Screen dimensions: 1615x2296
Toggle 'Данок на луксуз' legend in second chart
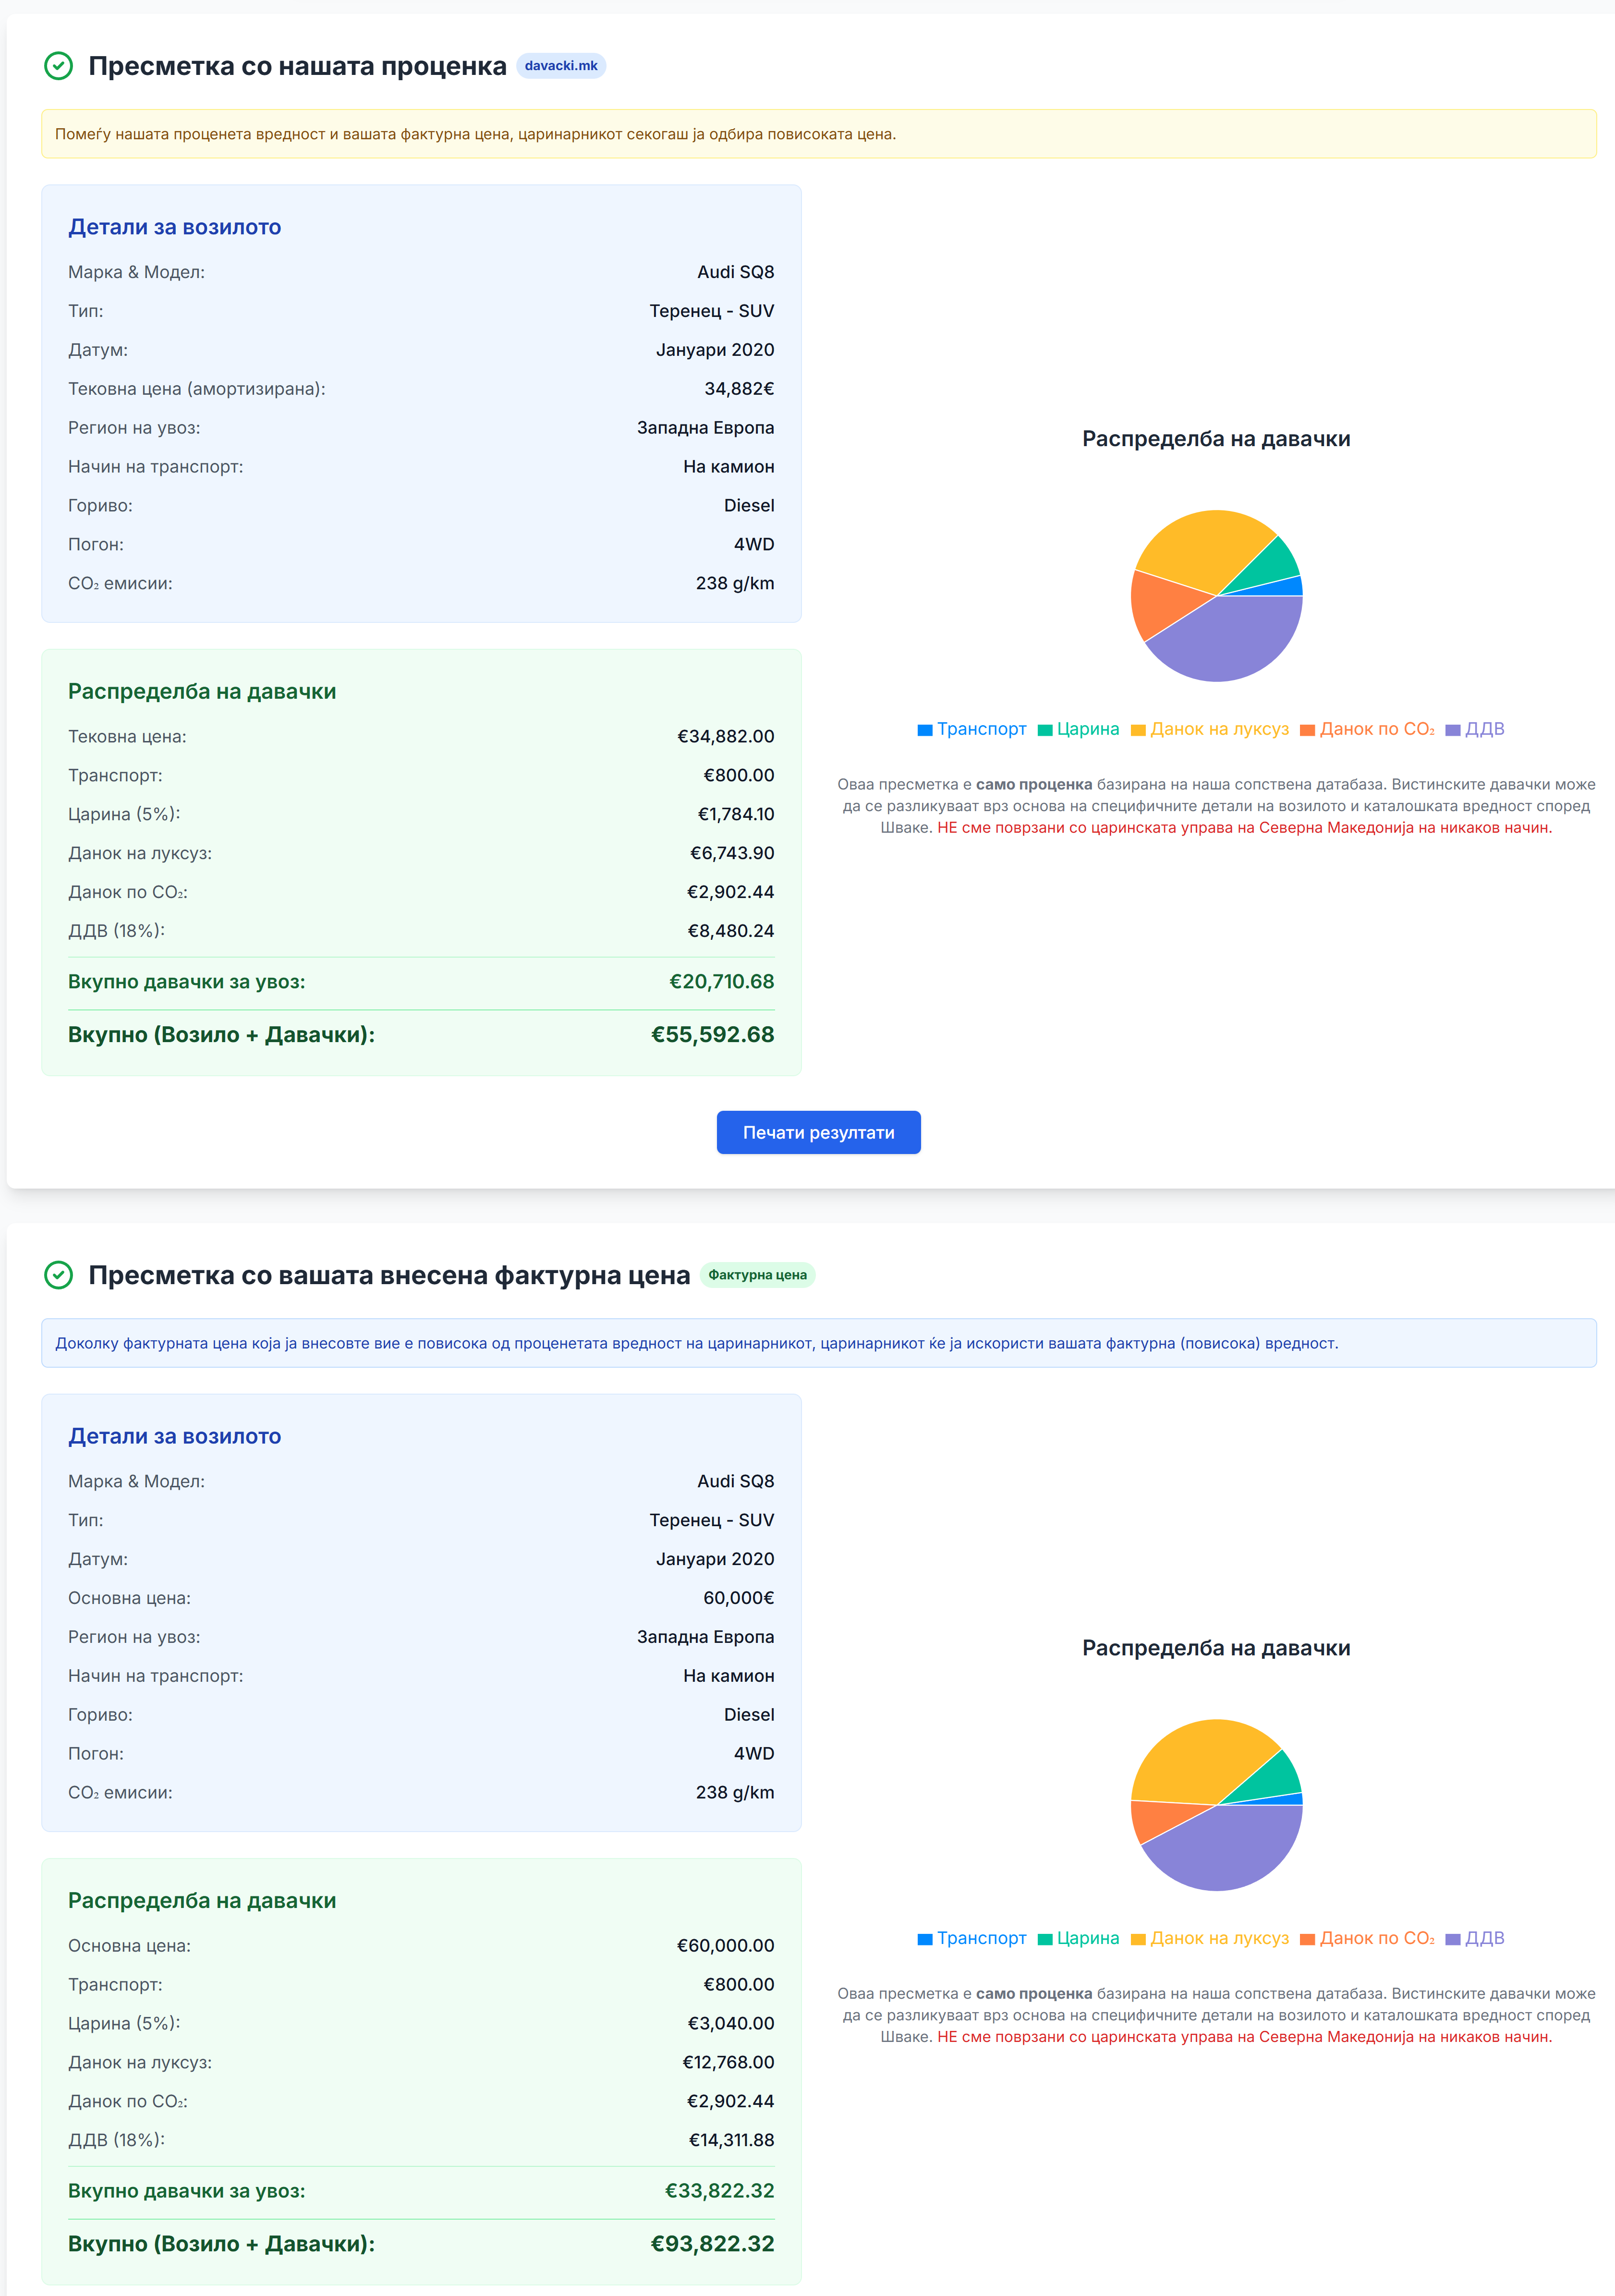(x=1219, y=1938)
